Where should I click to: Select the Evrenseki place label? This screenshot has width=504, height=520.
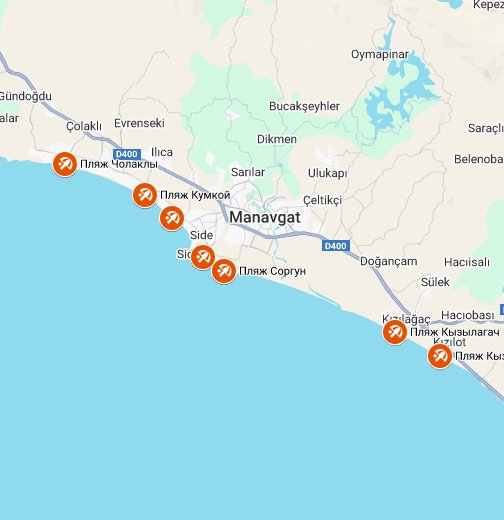click(x=139, y=123)
